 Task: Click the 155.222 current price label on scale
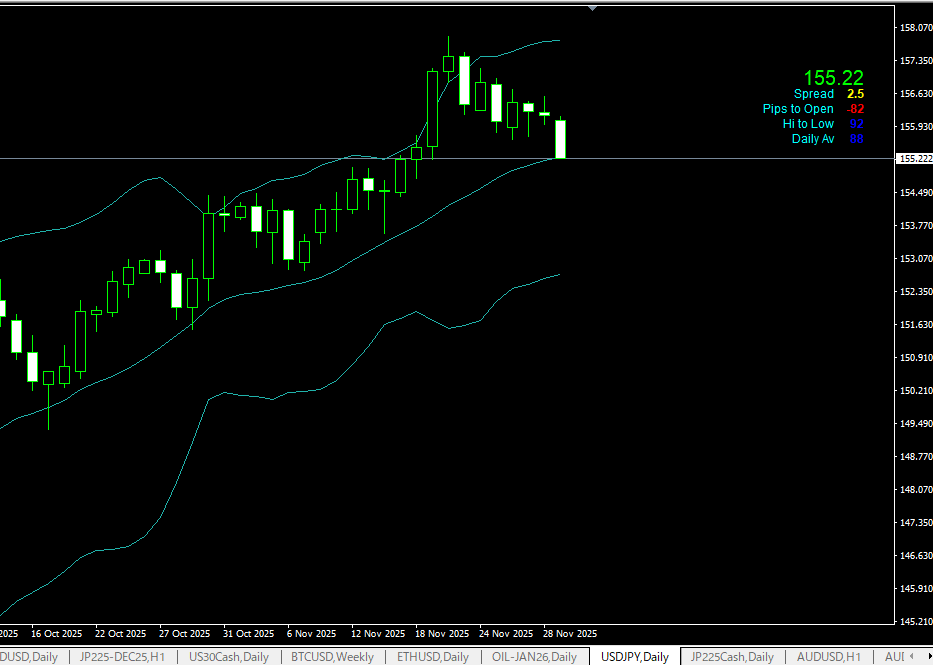coord(912,159)
